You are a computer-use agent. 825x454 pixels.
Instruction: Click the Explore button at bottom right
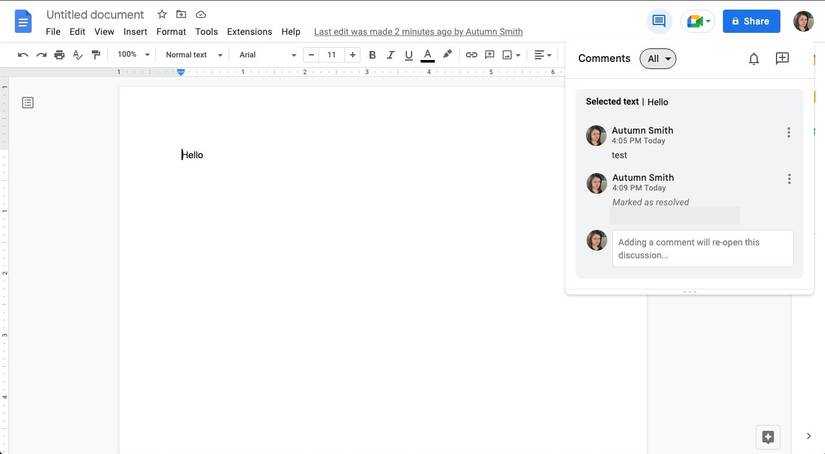coord(768,437)
